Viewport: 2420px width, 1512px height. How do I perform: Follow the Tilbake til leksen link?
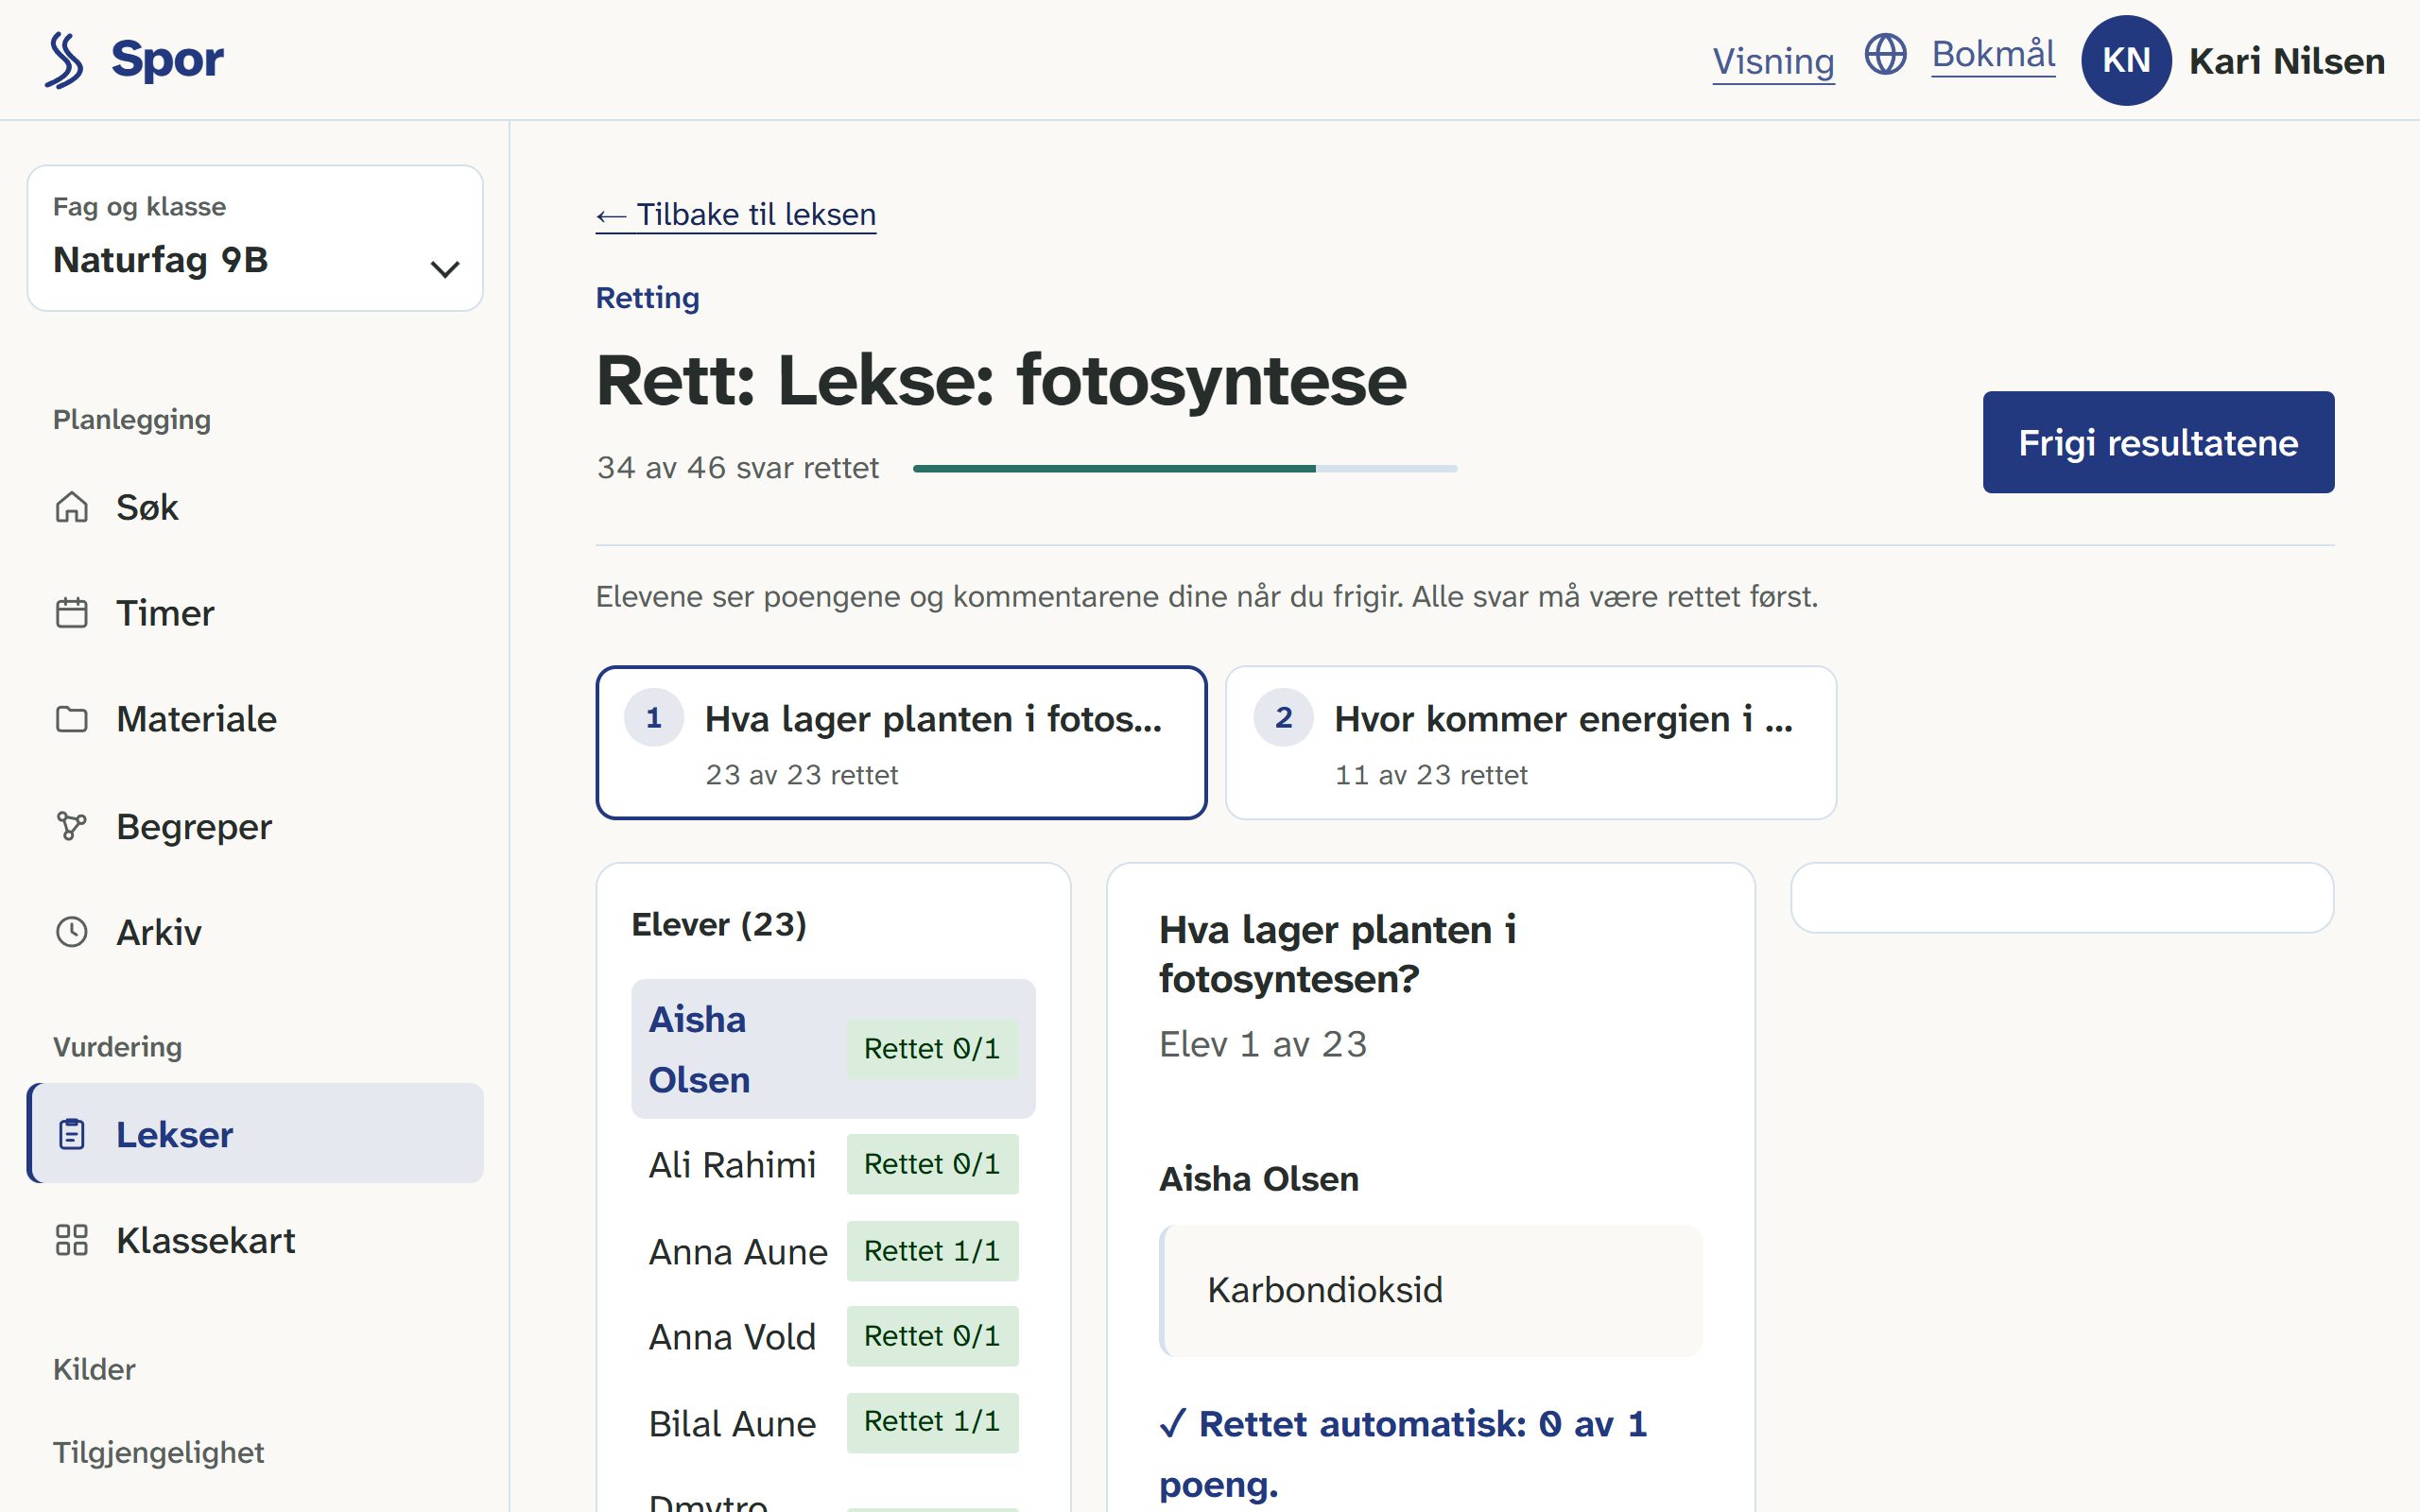[736, 214]
